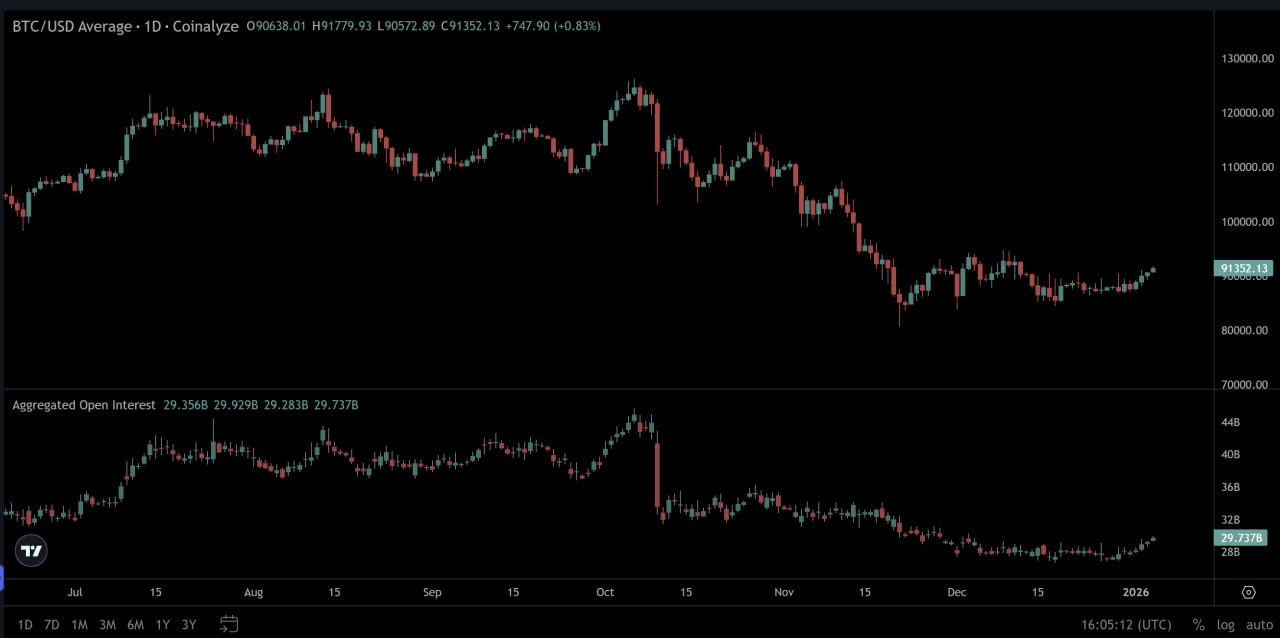The height and width of the screenshot is (638, 1280).
Task: Click the 29.737B open interest axis label
Action: [1241, 538]
